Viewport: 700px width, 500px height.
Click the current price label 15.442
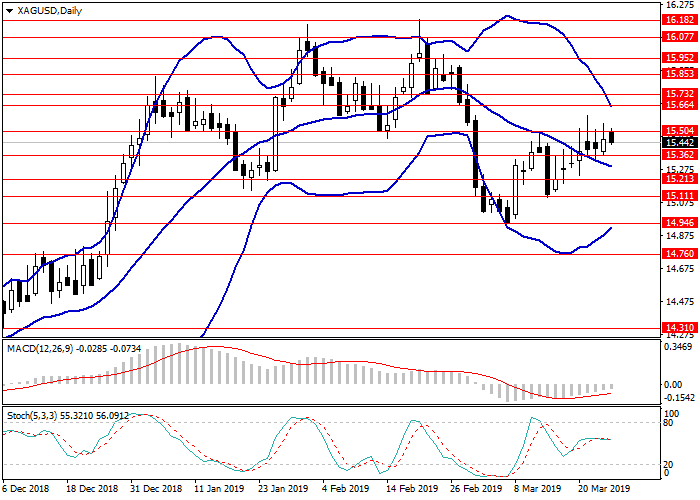[x=679, y=143]
